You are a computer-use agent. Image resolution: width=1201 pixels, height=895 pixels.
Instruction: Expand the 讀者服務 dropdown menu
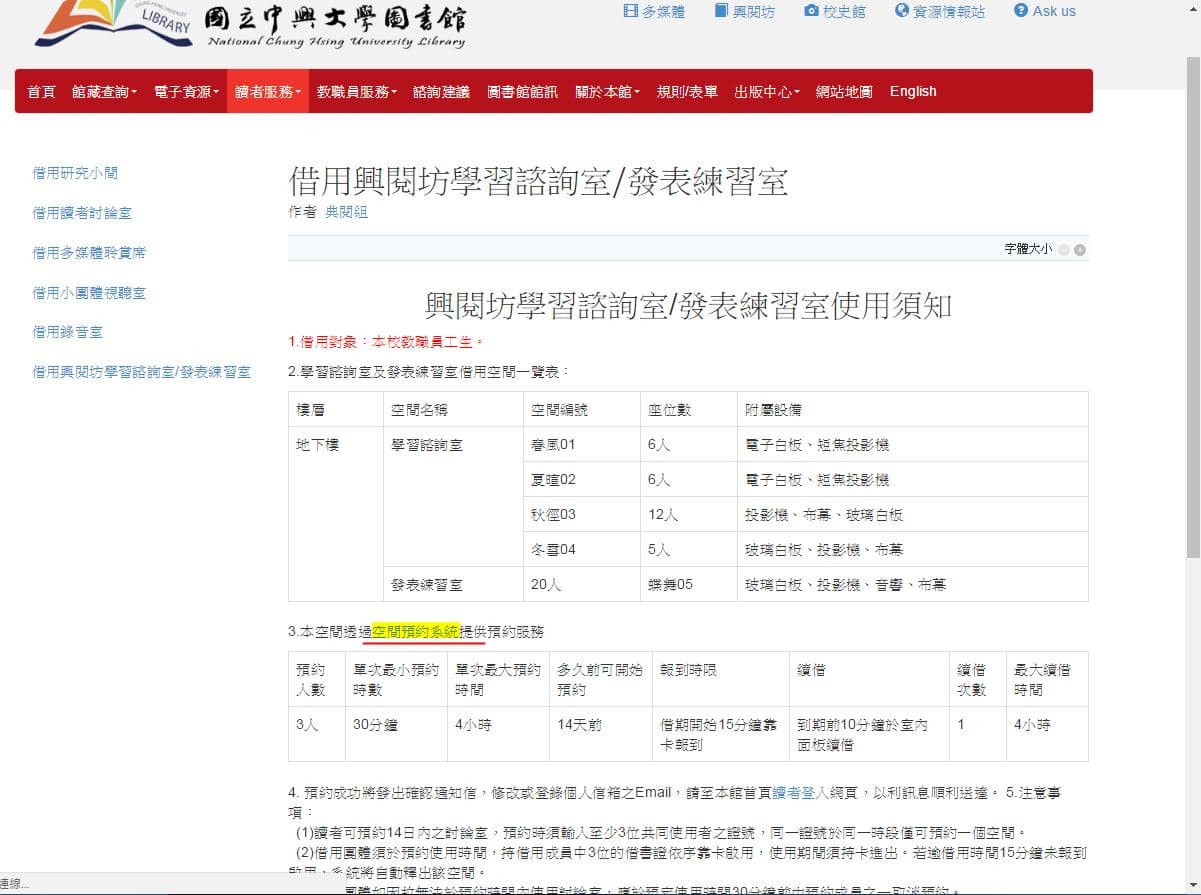pyautogui.click(x=268, y=91)
